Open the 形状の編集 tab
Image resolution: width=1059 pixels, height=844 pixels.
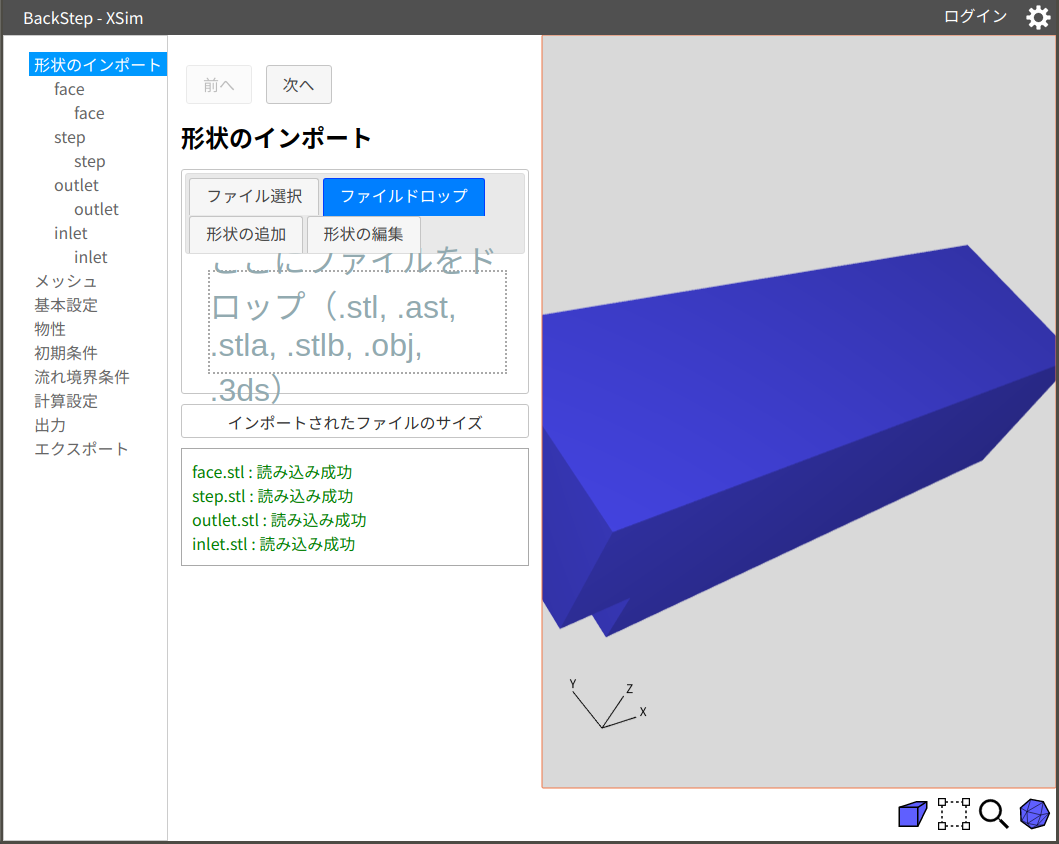pos(363,235)
